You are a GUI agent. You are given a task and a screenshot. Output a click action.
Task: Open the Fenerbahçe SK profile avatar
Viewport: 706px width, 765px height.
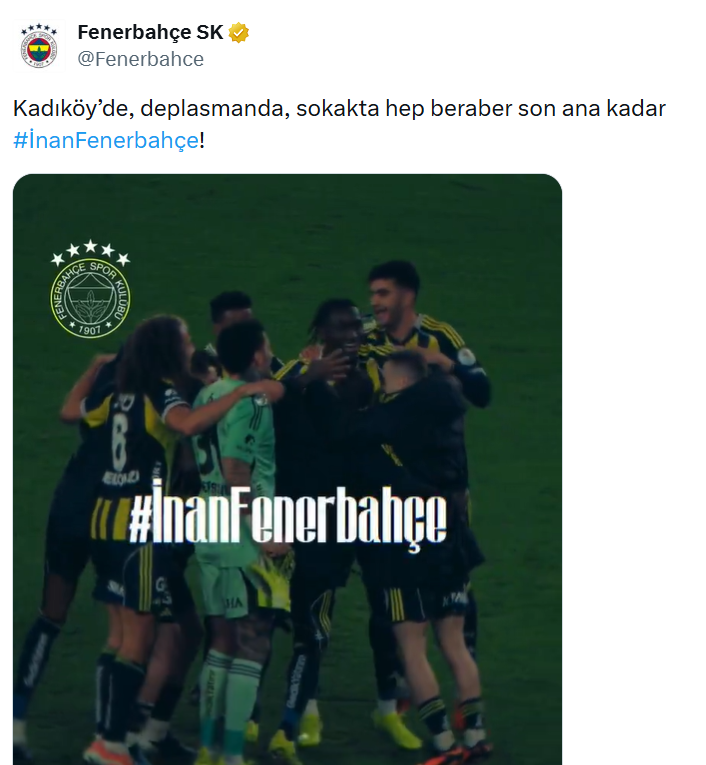click(39, 45)
